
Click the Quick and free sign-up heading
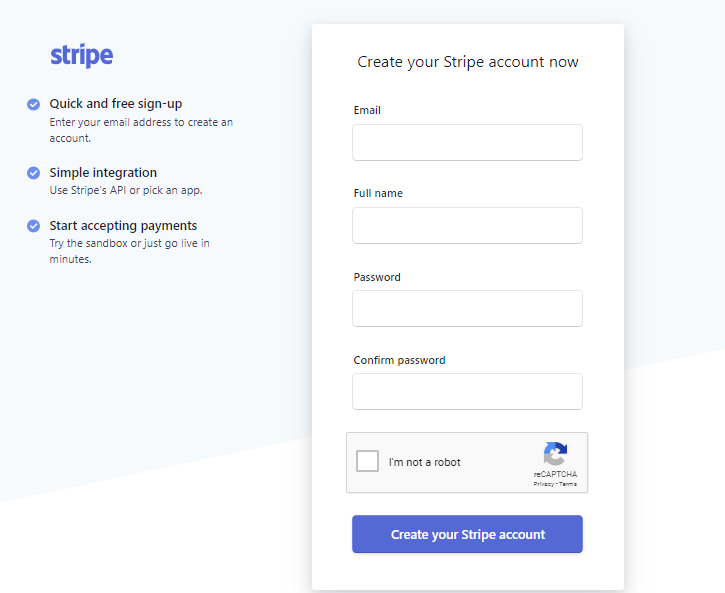[116, 104]
